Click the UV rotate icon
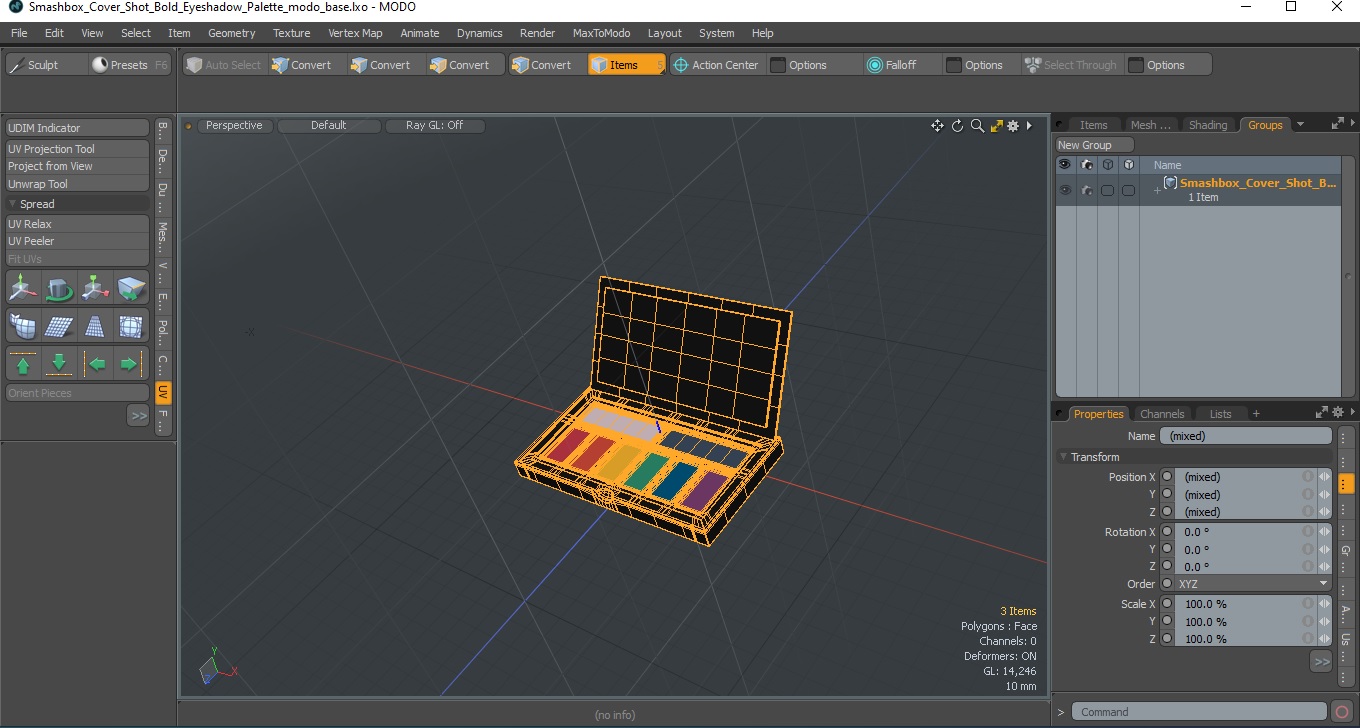1360x728 pixels. (x=59, y=288)
